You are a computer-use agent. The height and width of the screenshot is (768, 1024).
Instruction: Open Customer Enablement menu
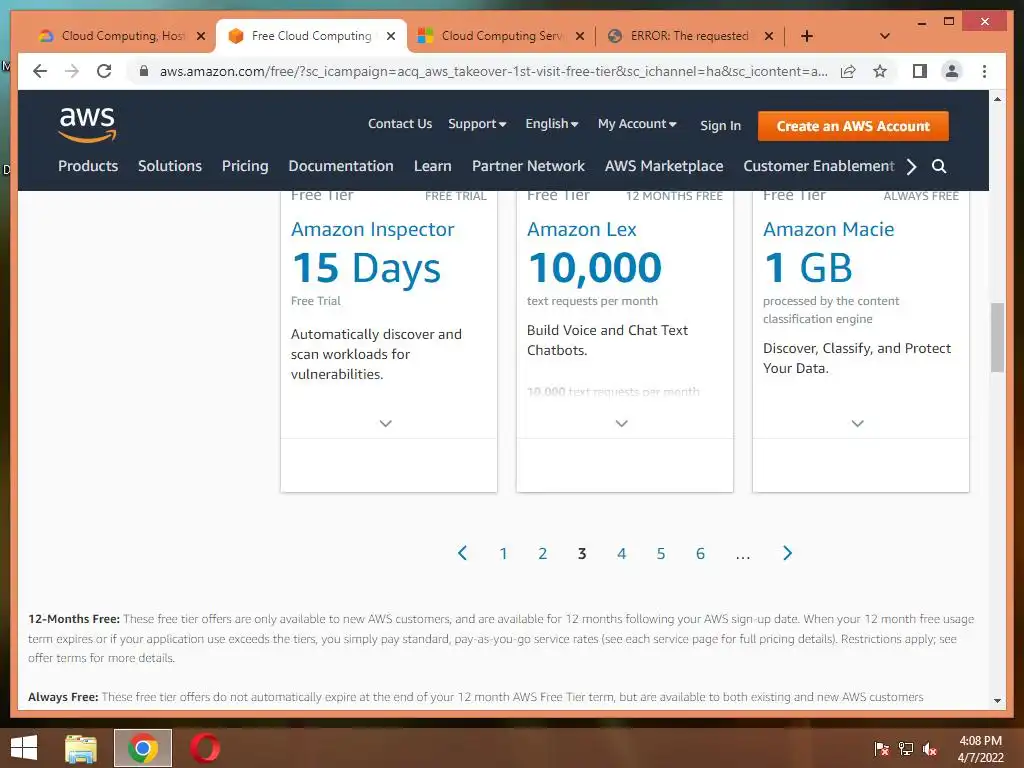(818, 166)
